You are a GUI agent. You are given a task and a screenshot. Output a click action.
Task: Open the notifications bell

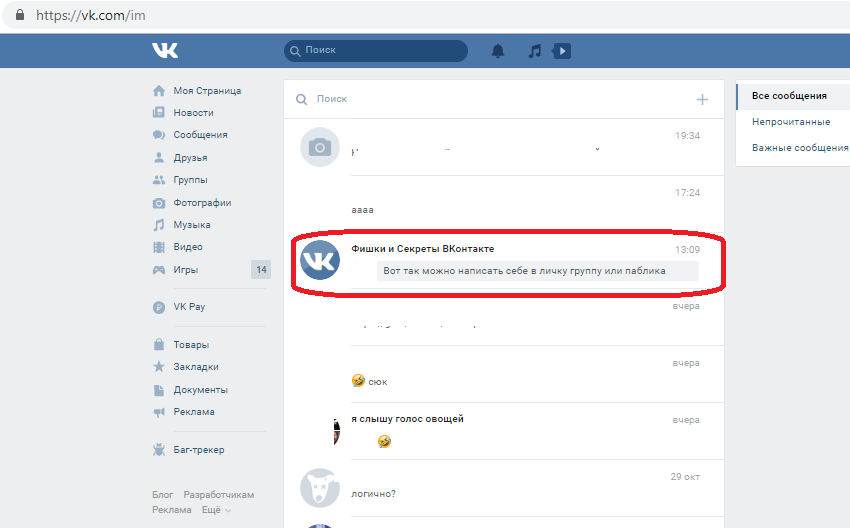tap(498, 51)
